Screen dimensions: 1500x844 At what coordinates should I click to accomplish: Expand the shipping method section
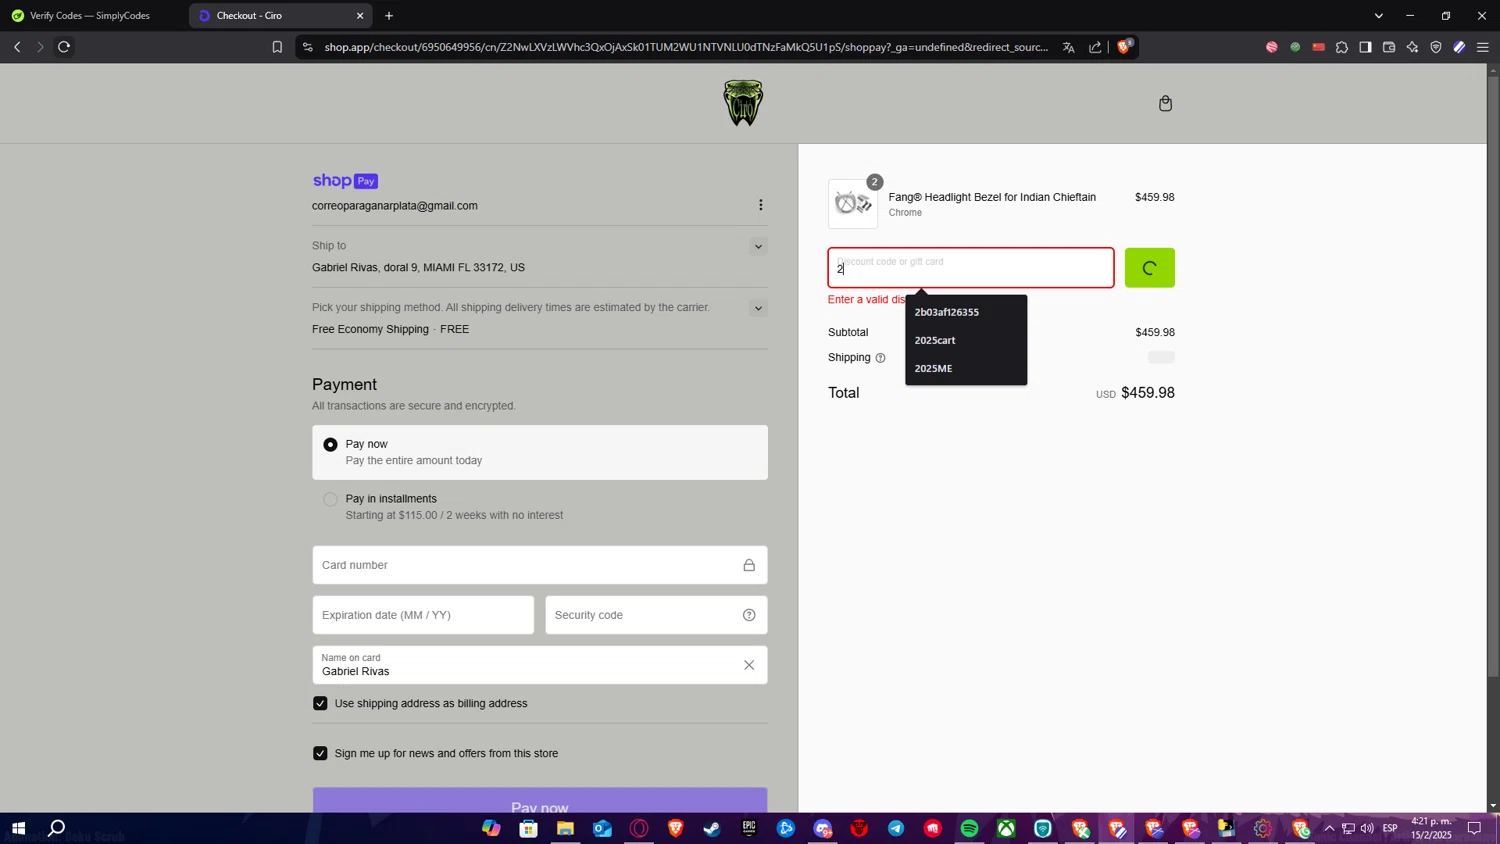758,308
